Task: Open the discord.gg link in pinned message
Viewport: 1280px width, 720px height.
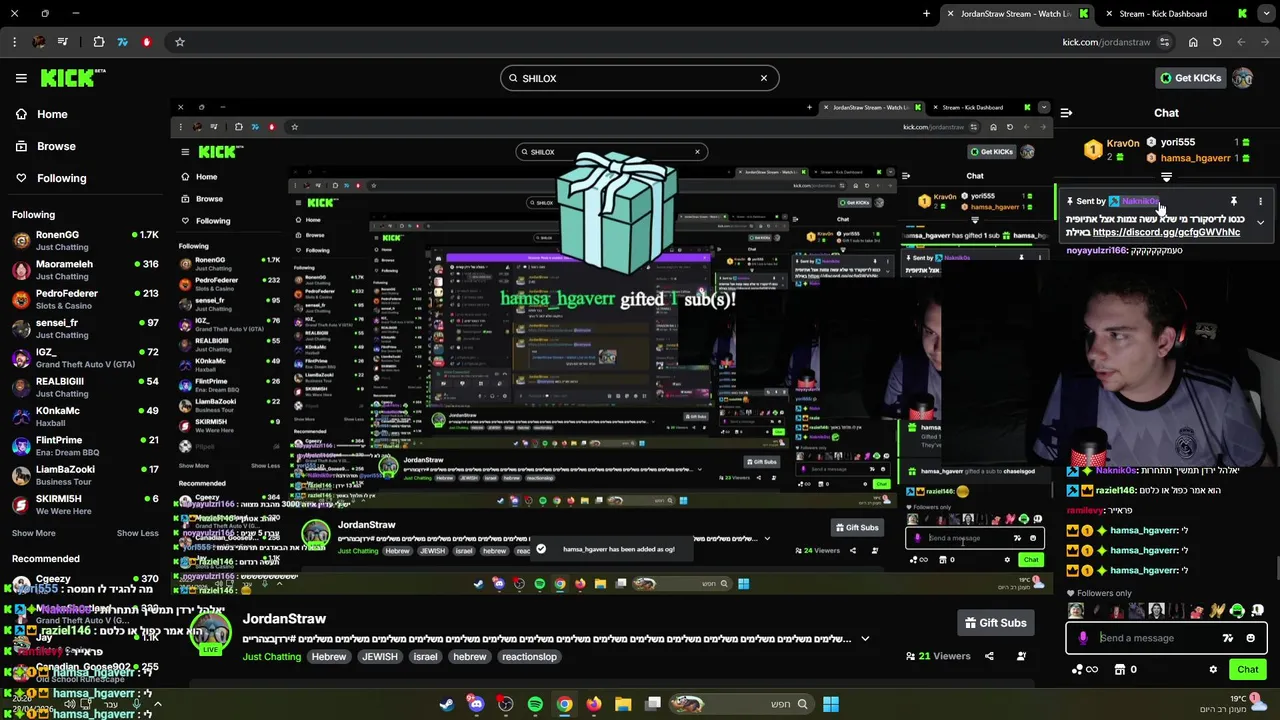Action: [1166, 232]
